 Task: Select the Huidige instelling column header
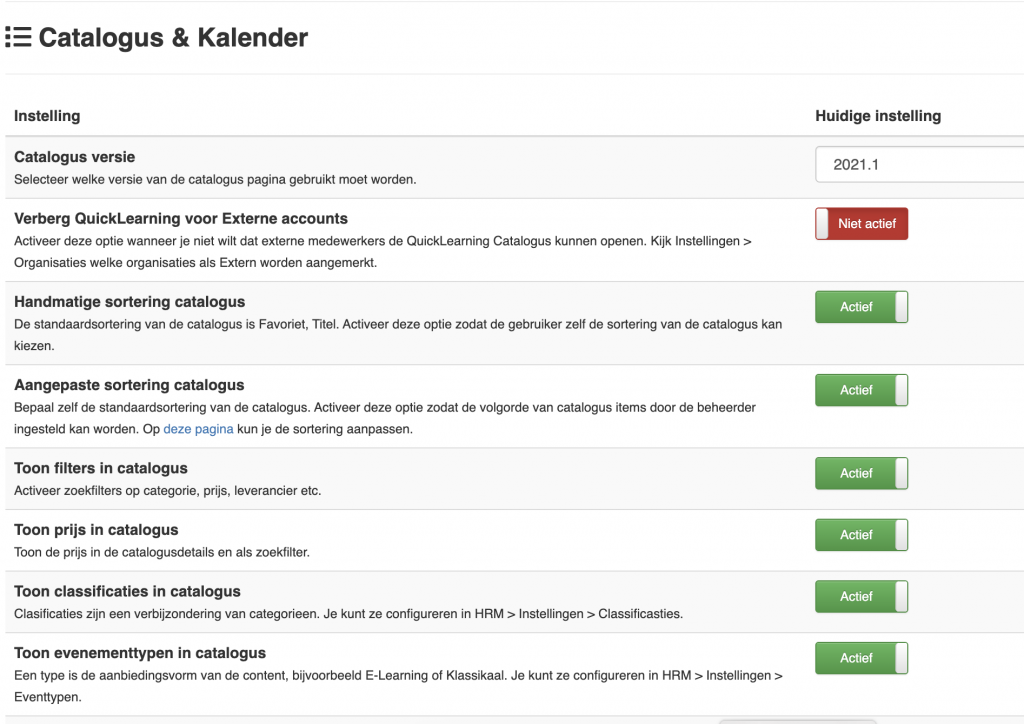878,116
